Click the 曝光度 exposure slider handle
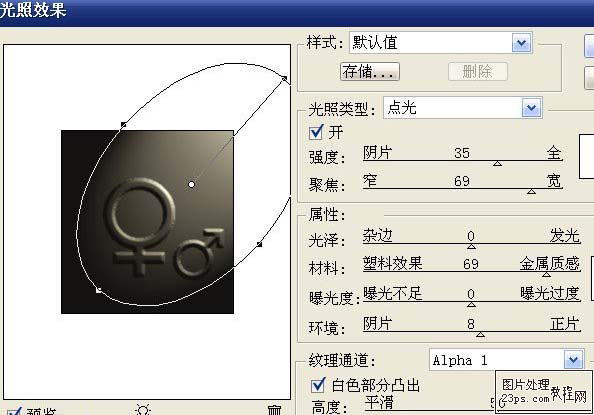The image size is (594, 415). (471, 304)
